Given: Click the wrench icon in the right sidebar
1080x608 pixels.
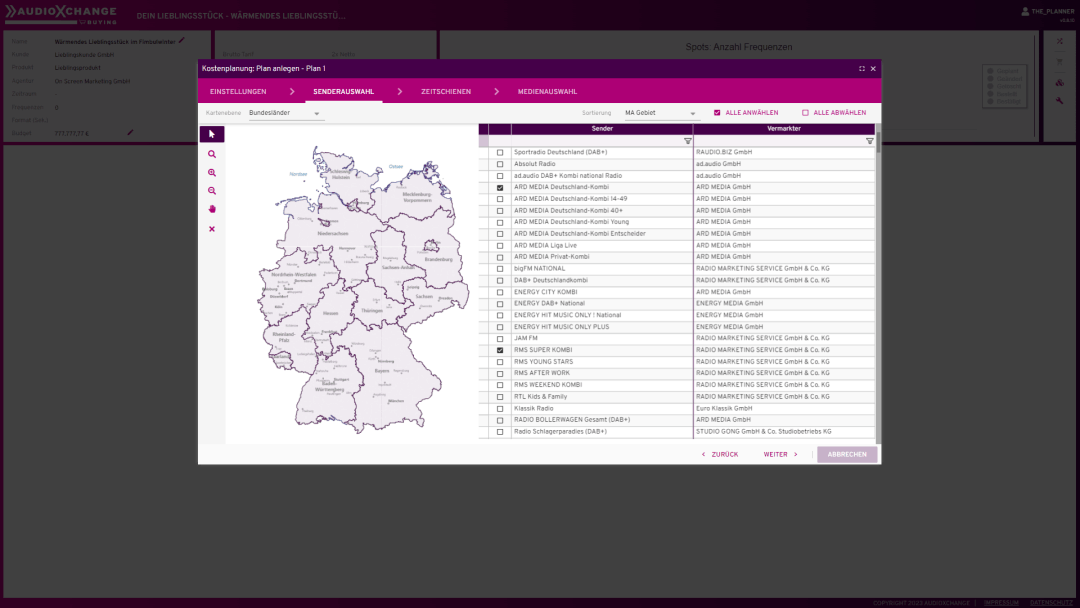Looking at the screenshot, I should (x=1059, y=101).
